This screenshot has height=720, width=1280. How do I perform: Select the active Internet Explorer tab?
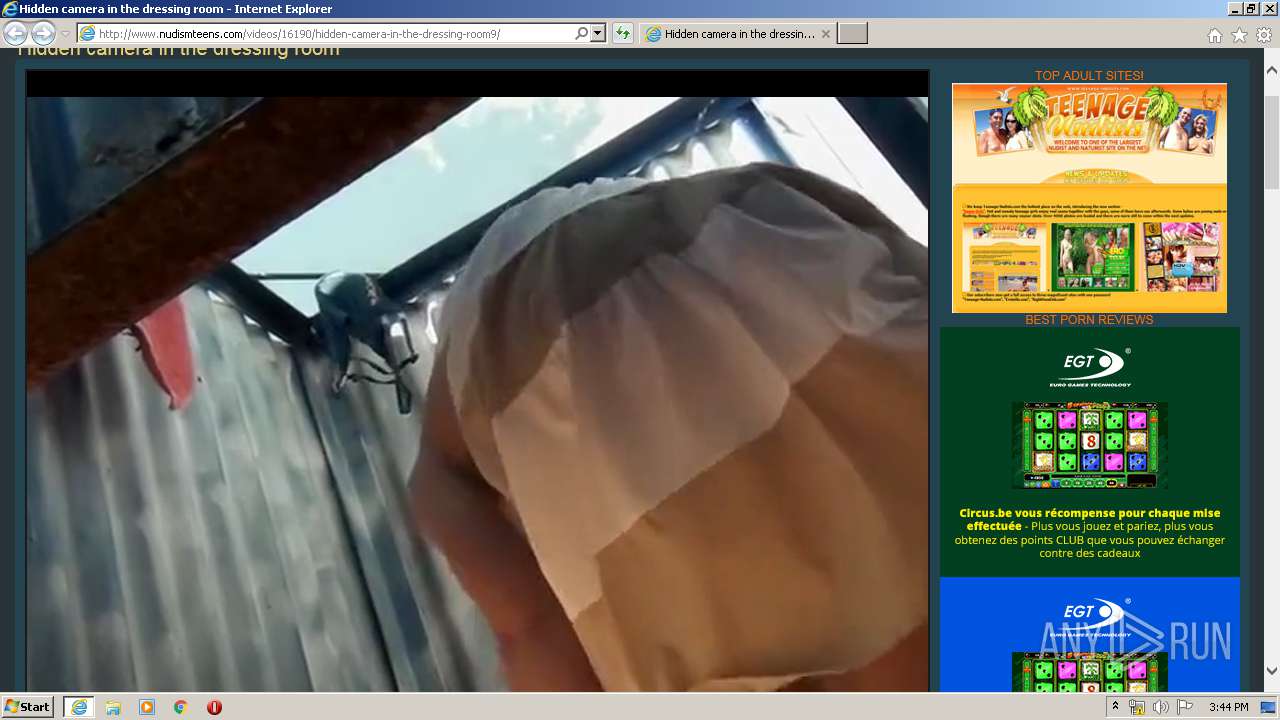(738, 34)
